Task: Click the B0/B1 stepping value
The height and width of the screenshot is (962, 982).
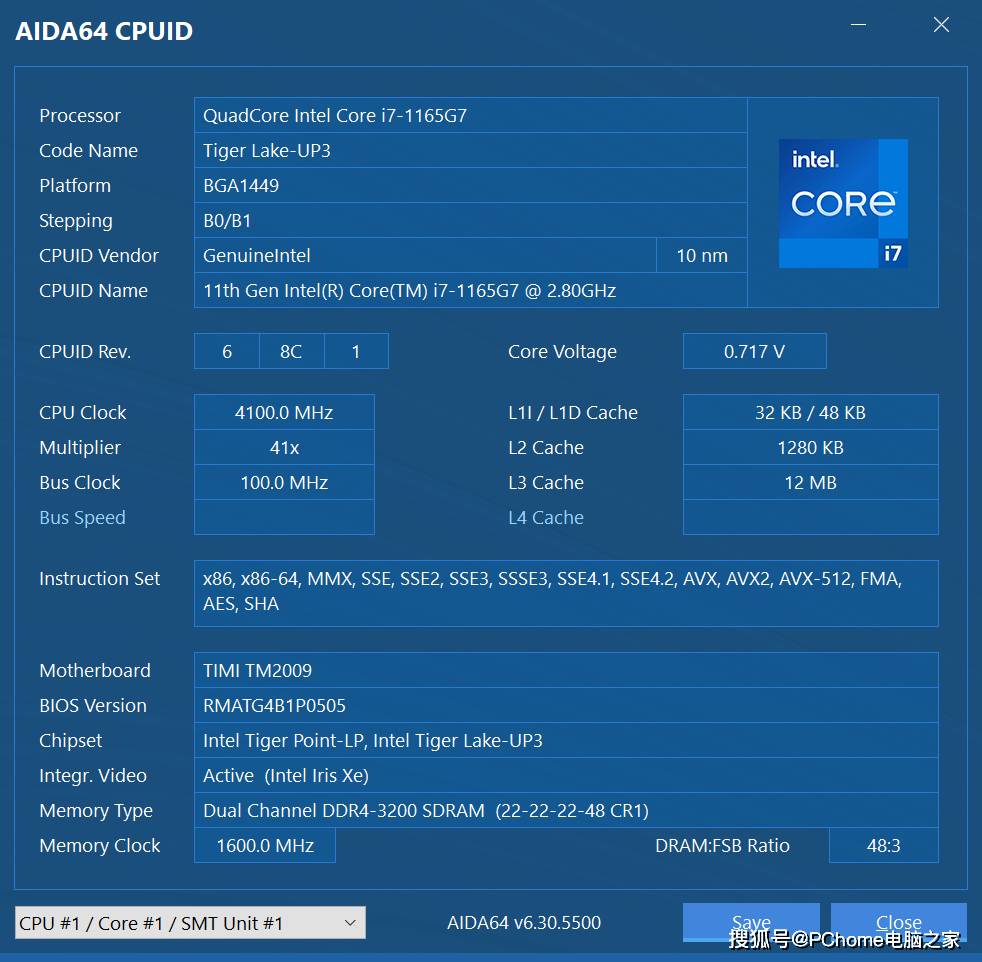Action: pyautogui.click(x=470, y=220)
